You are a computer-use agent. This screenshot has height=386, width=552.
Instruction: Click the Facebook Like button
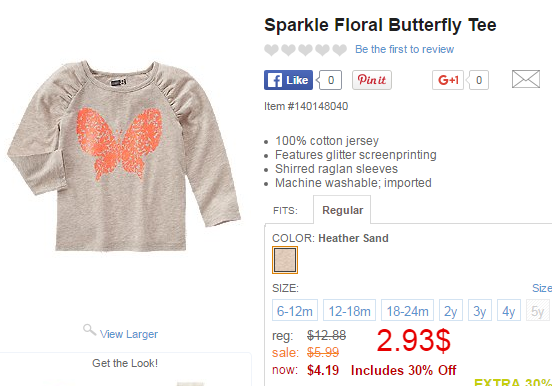click(x=288, y=80)
